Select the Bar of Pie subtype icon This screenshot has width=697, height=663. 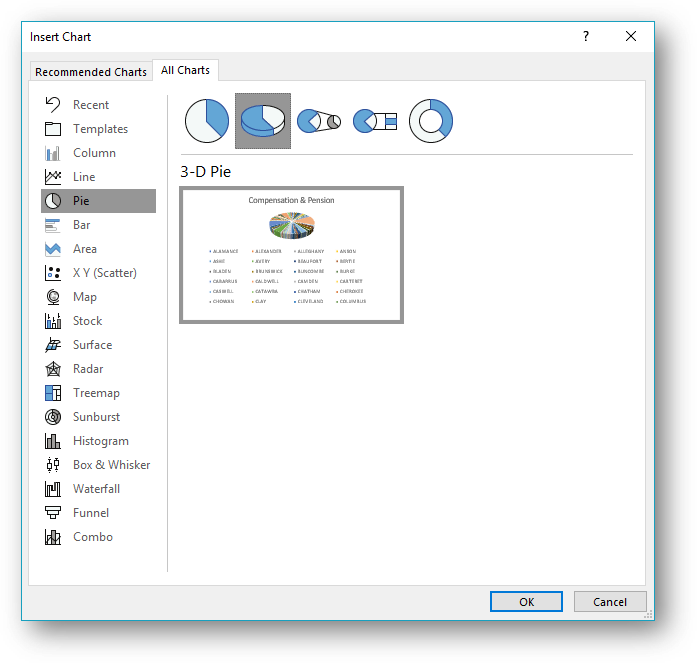(x=376, y=121)
